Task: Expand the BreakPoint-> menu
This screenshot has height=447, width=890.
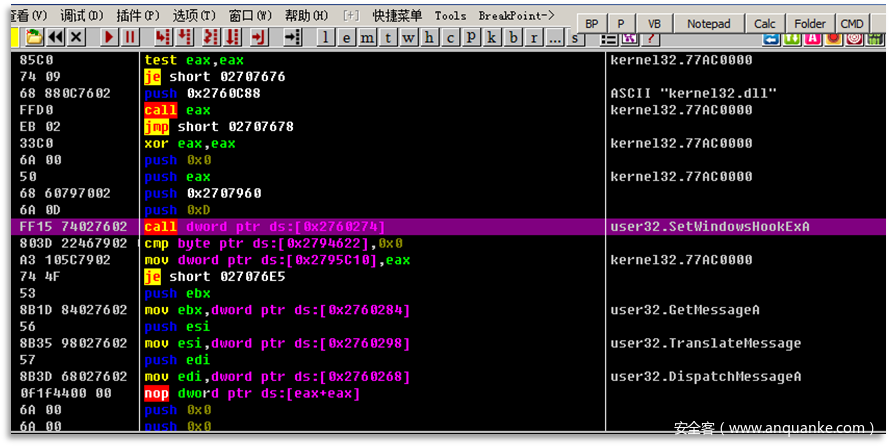Action: click(x=516, y=16)
